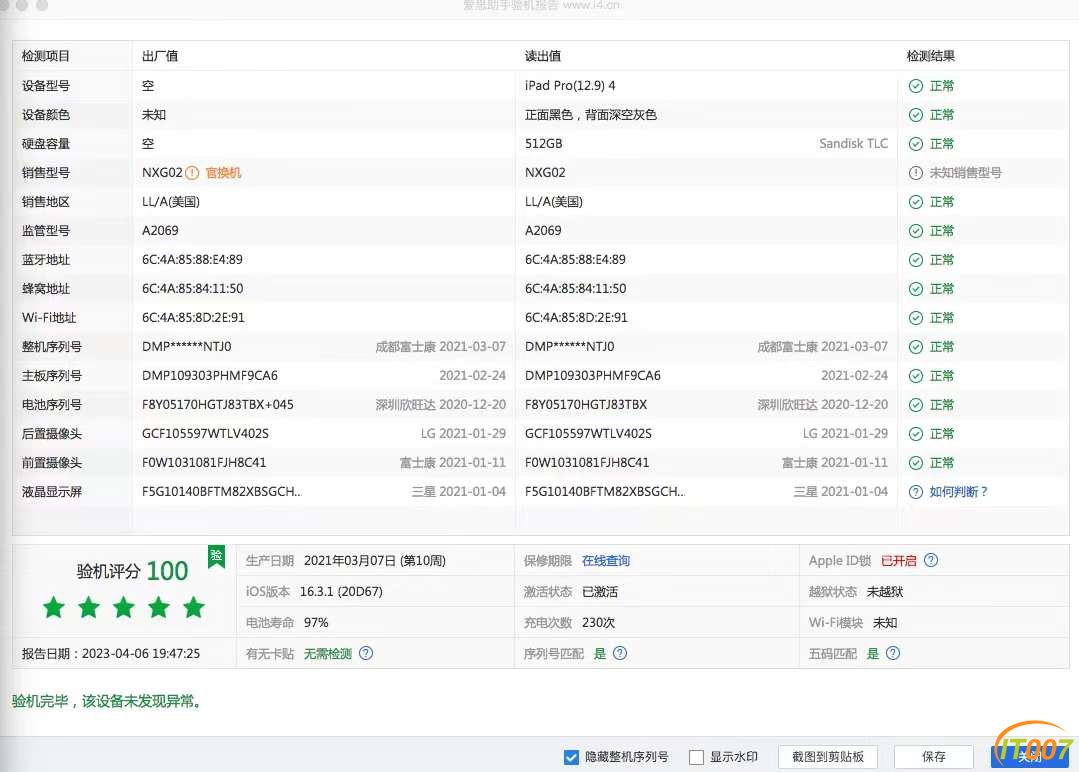The height and width of the screenshot is (772, 1079).
Task: Select 出厂值 battery serial F8Y05170HGTJ83TBX+045
Action: (217, 405)
